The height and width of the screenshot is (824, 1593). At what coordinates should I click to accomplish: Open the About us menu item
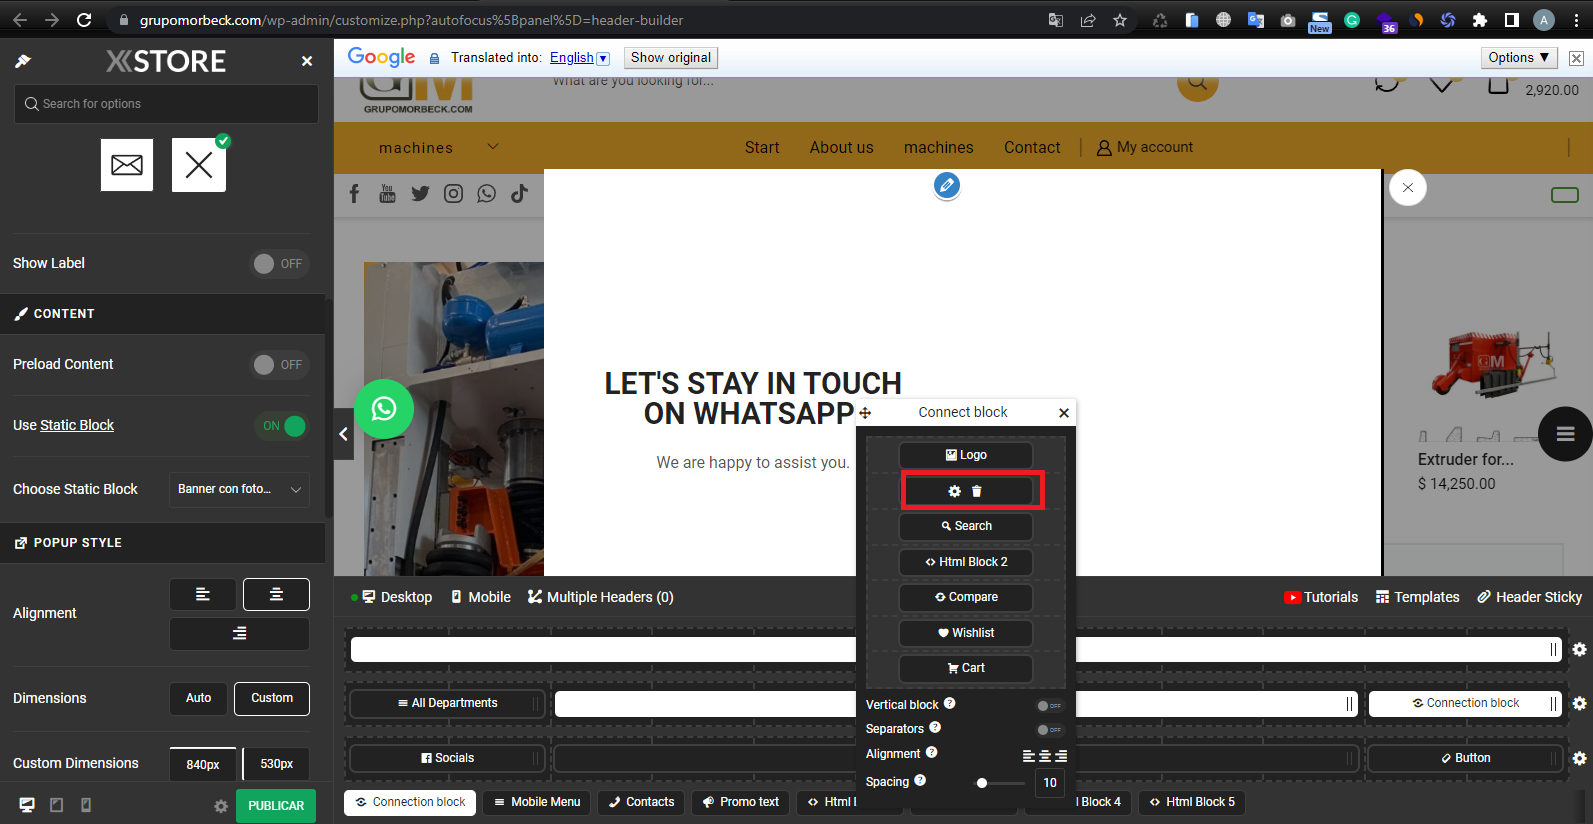tap(841, 147)
